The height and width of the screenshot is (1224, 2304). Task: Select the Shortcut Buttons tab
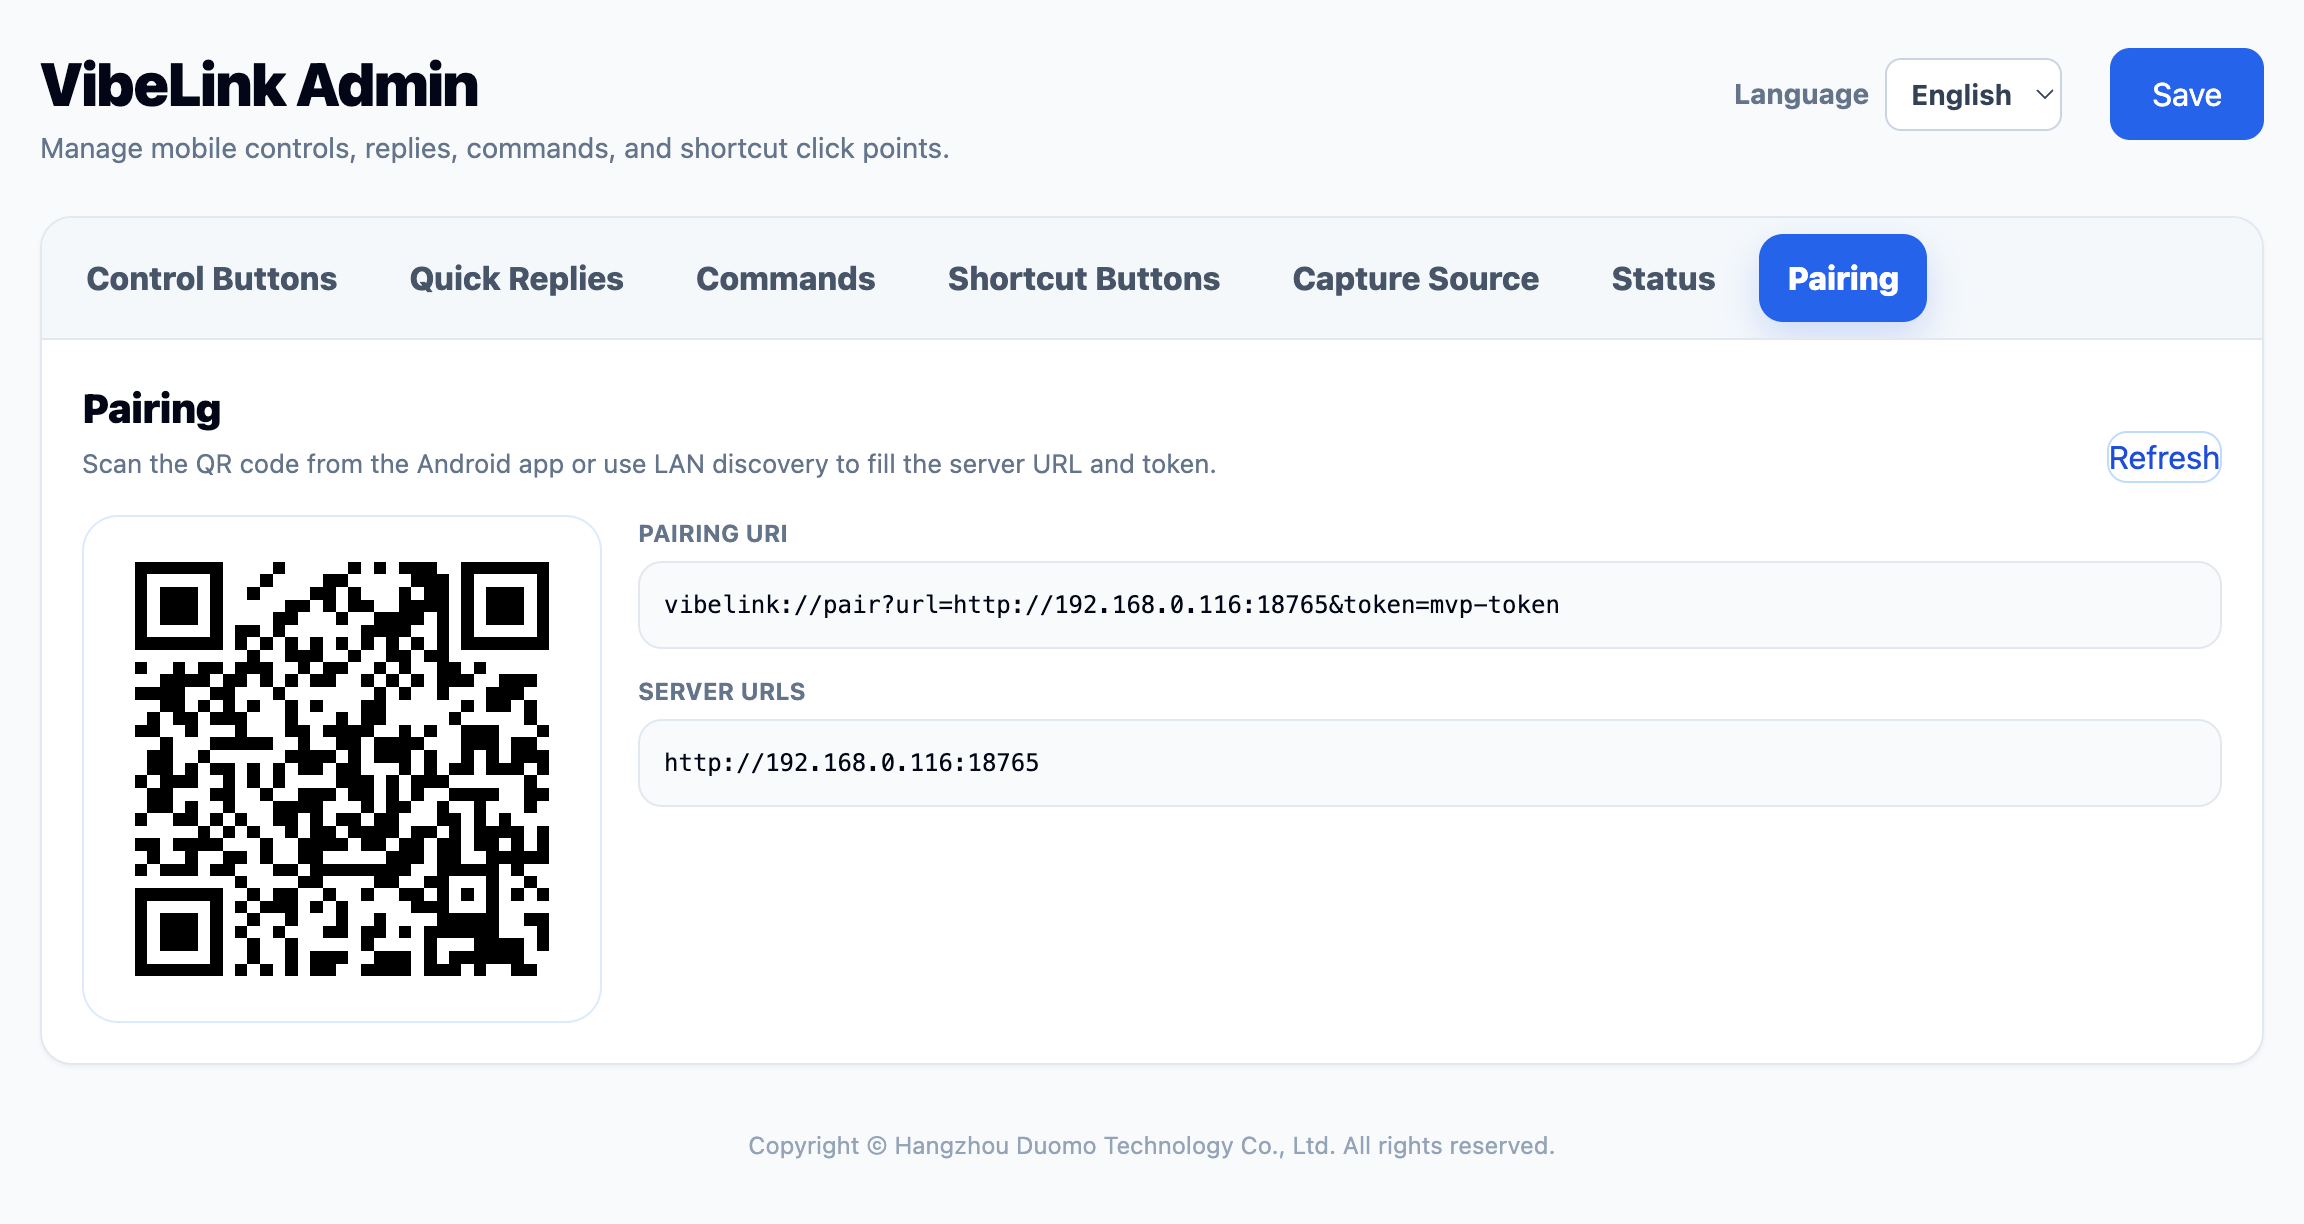(1083, 278)
